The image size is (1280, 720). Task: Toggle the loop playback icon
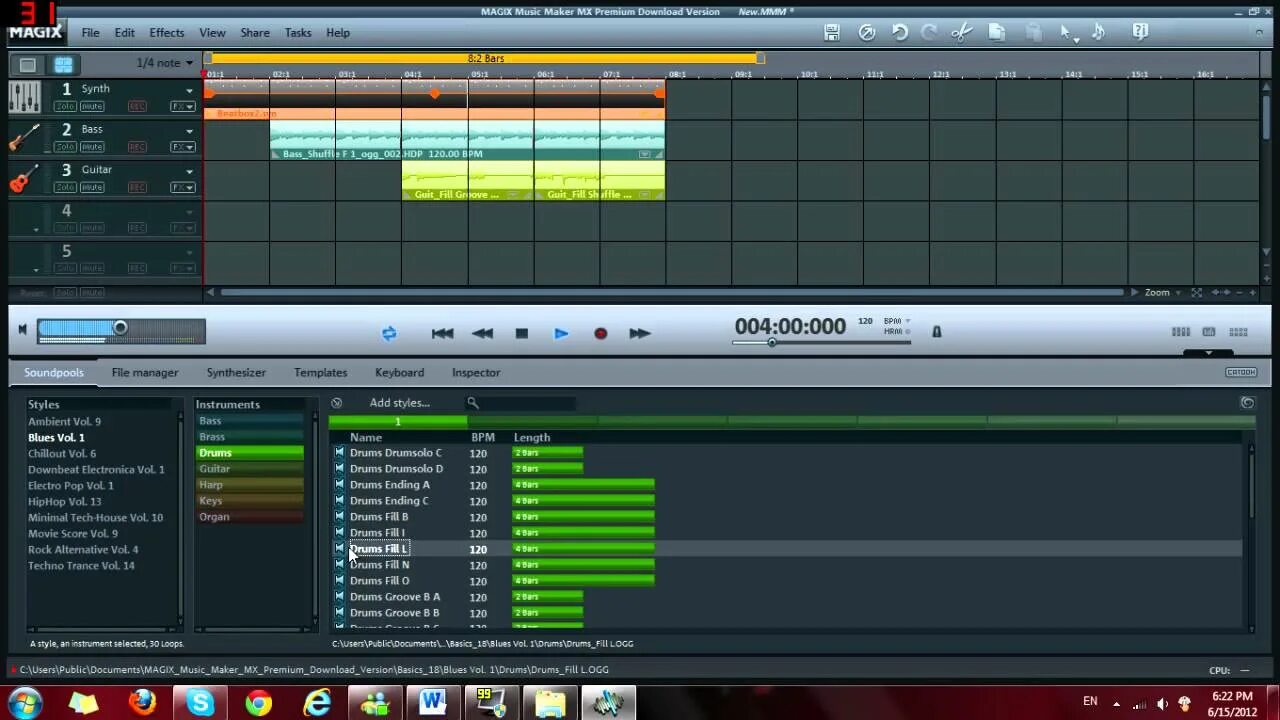pyautogui.click(x=389, y=333)
